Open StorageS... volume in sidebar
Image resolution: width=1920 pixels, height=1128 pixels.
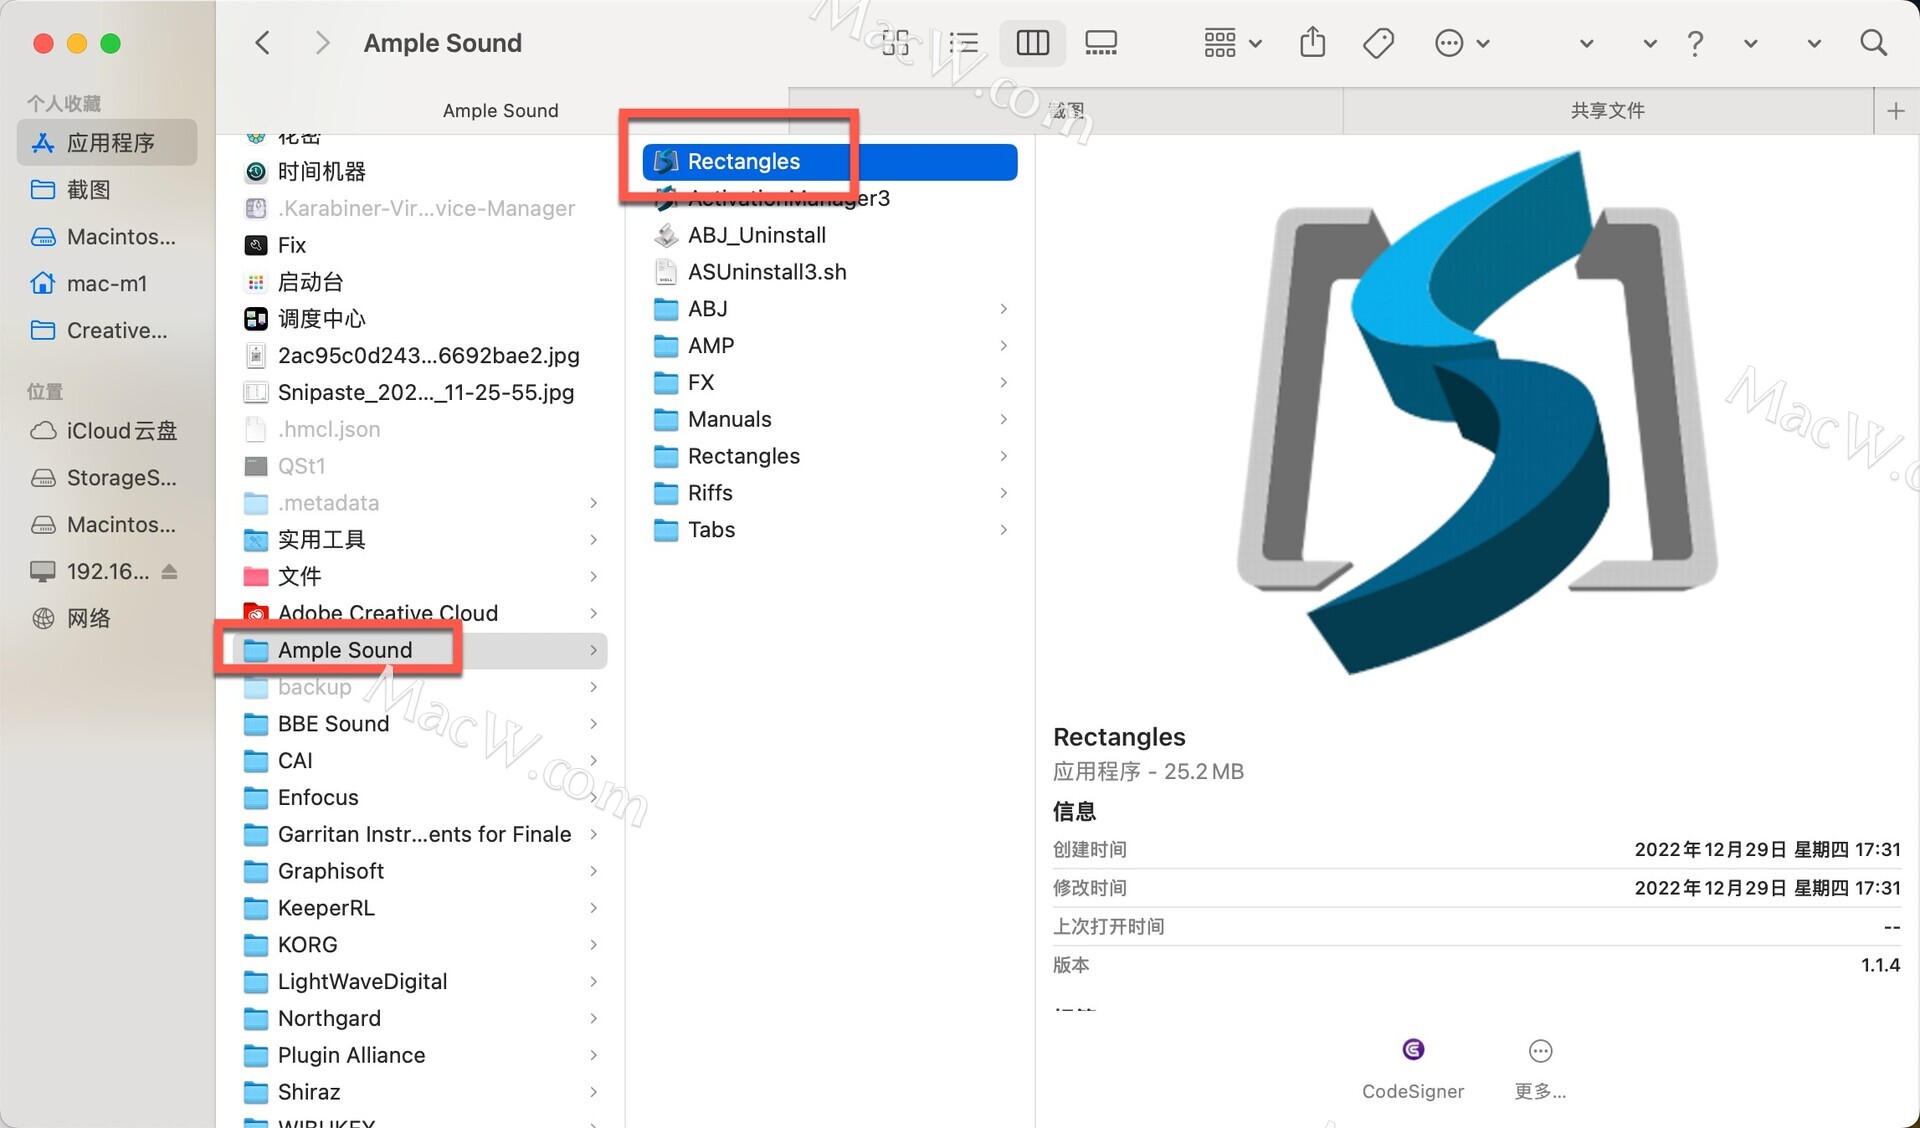click(108, 478)
